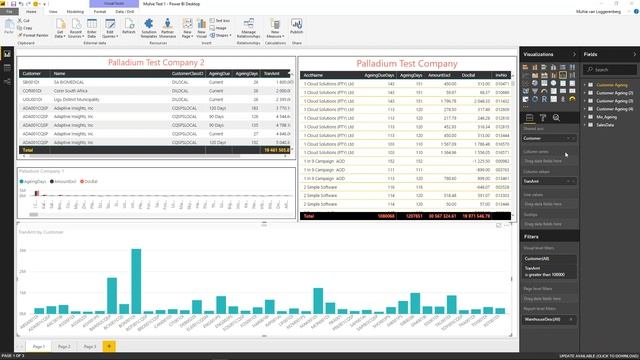Open the Format paint roller tab
The width and height of the screenshot is (640, 360).
pos(543,118)
